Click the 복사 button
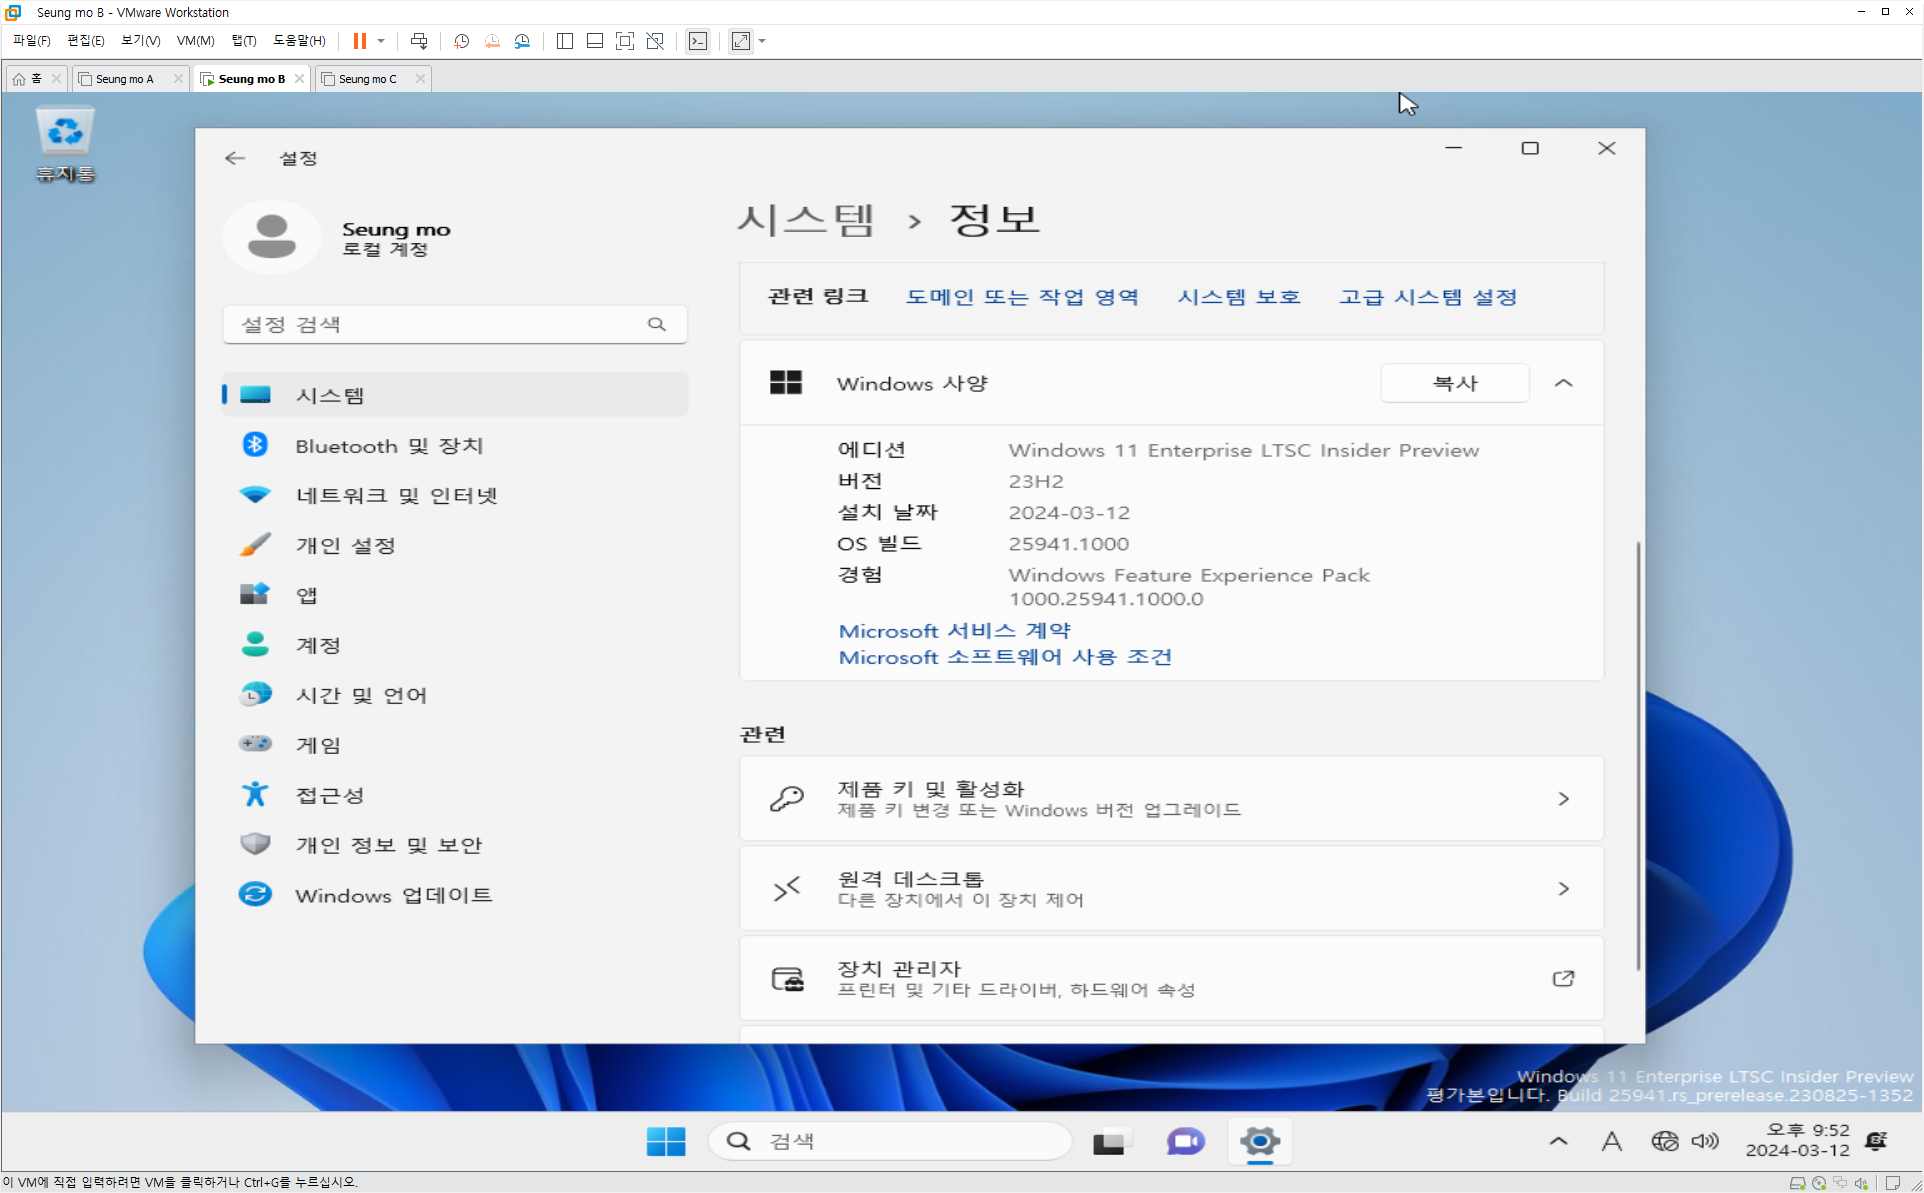 coord(1454,383)
